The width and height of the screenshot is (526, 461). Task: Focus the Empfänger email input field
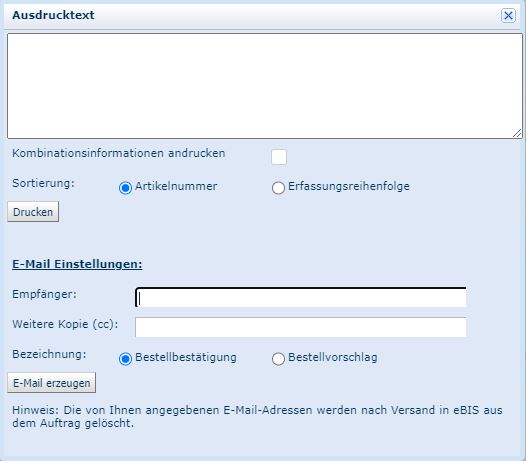click(x=301, y=297)
